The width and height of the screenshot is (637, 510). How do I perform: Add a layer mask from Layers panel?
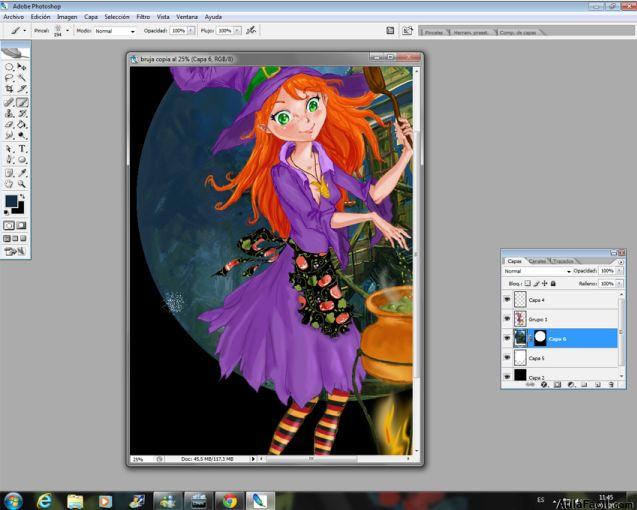557,384
